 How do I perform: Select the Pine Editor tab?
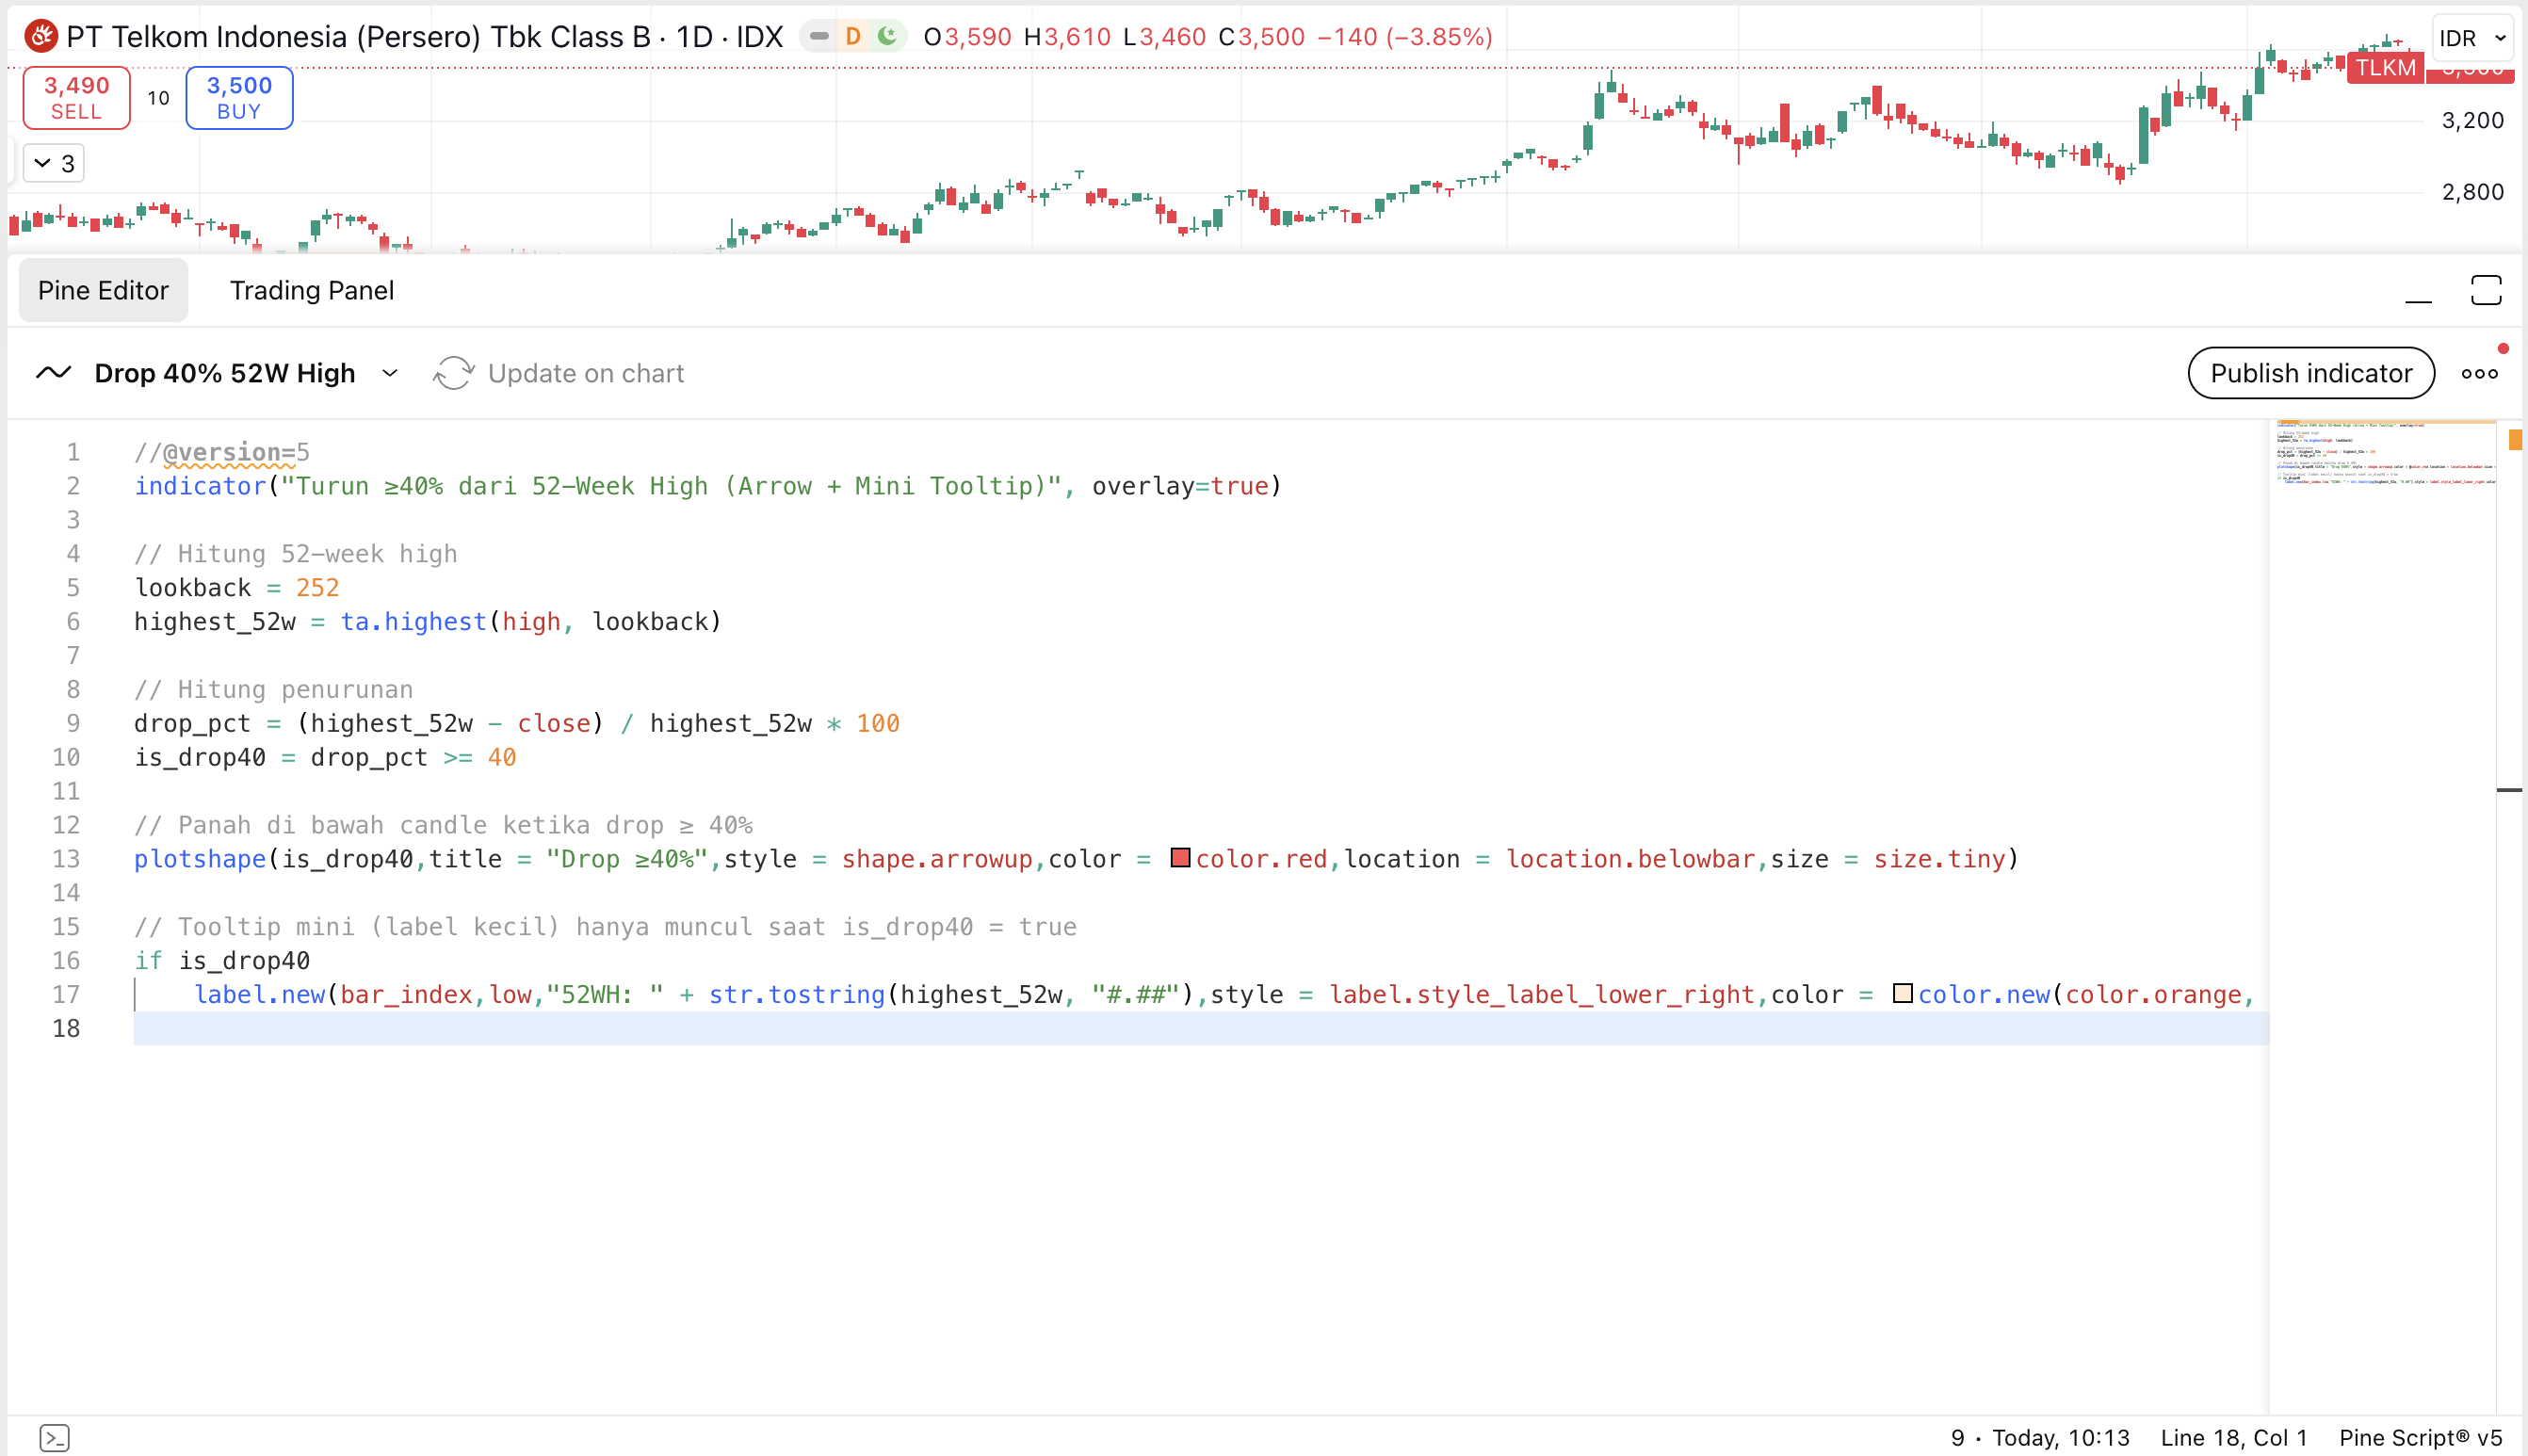[103, 290]
